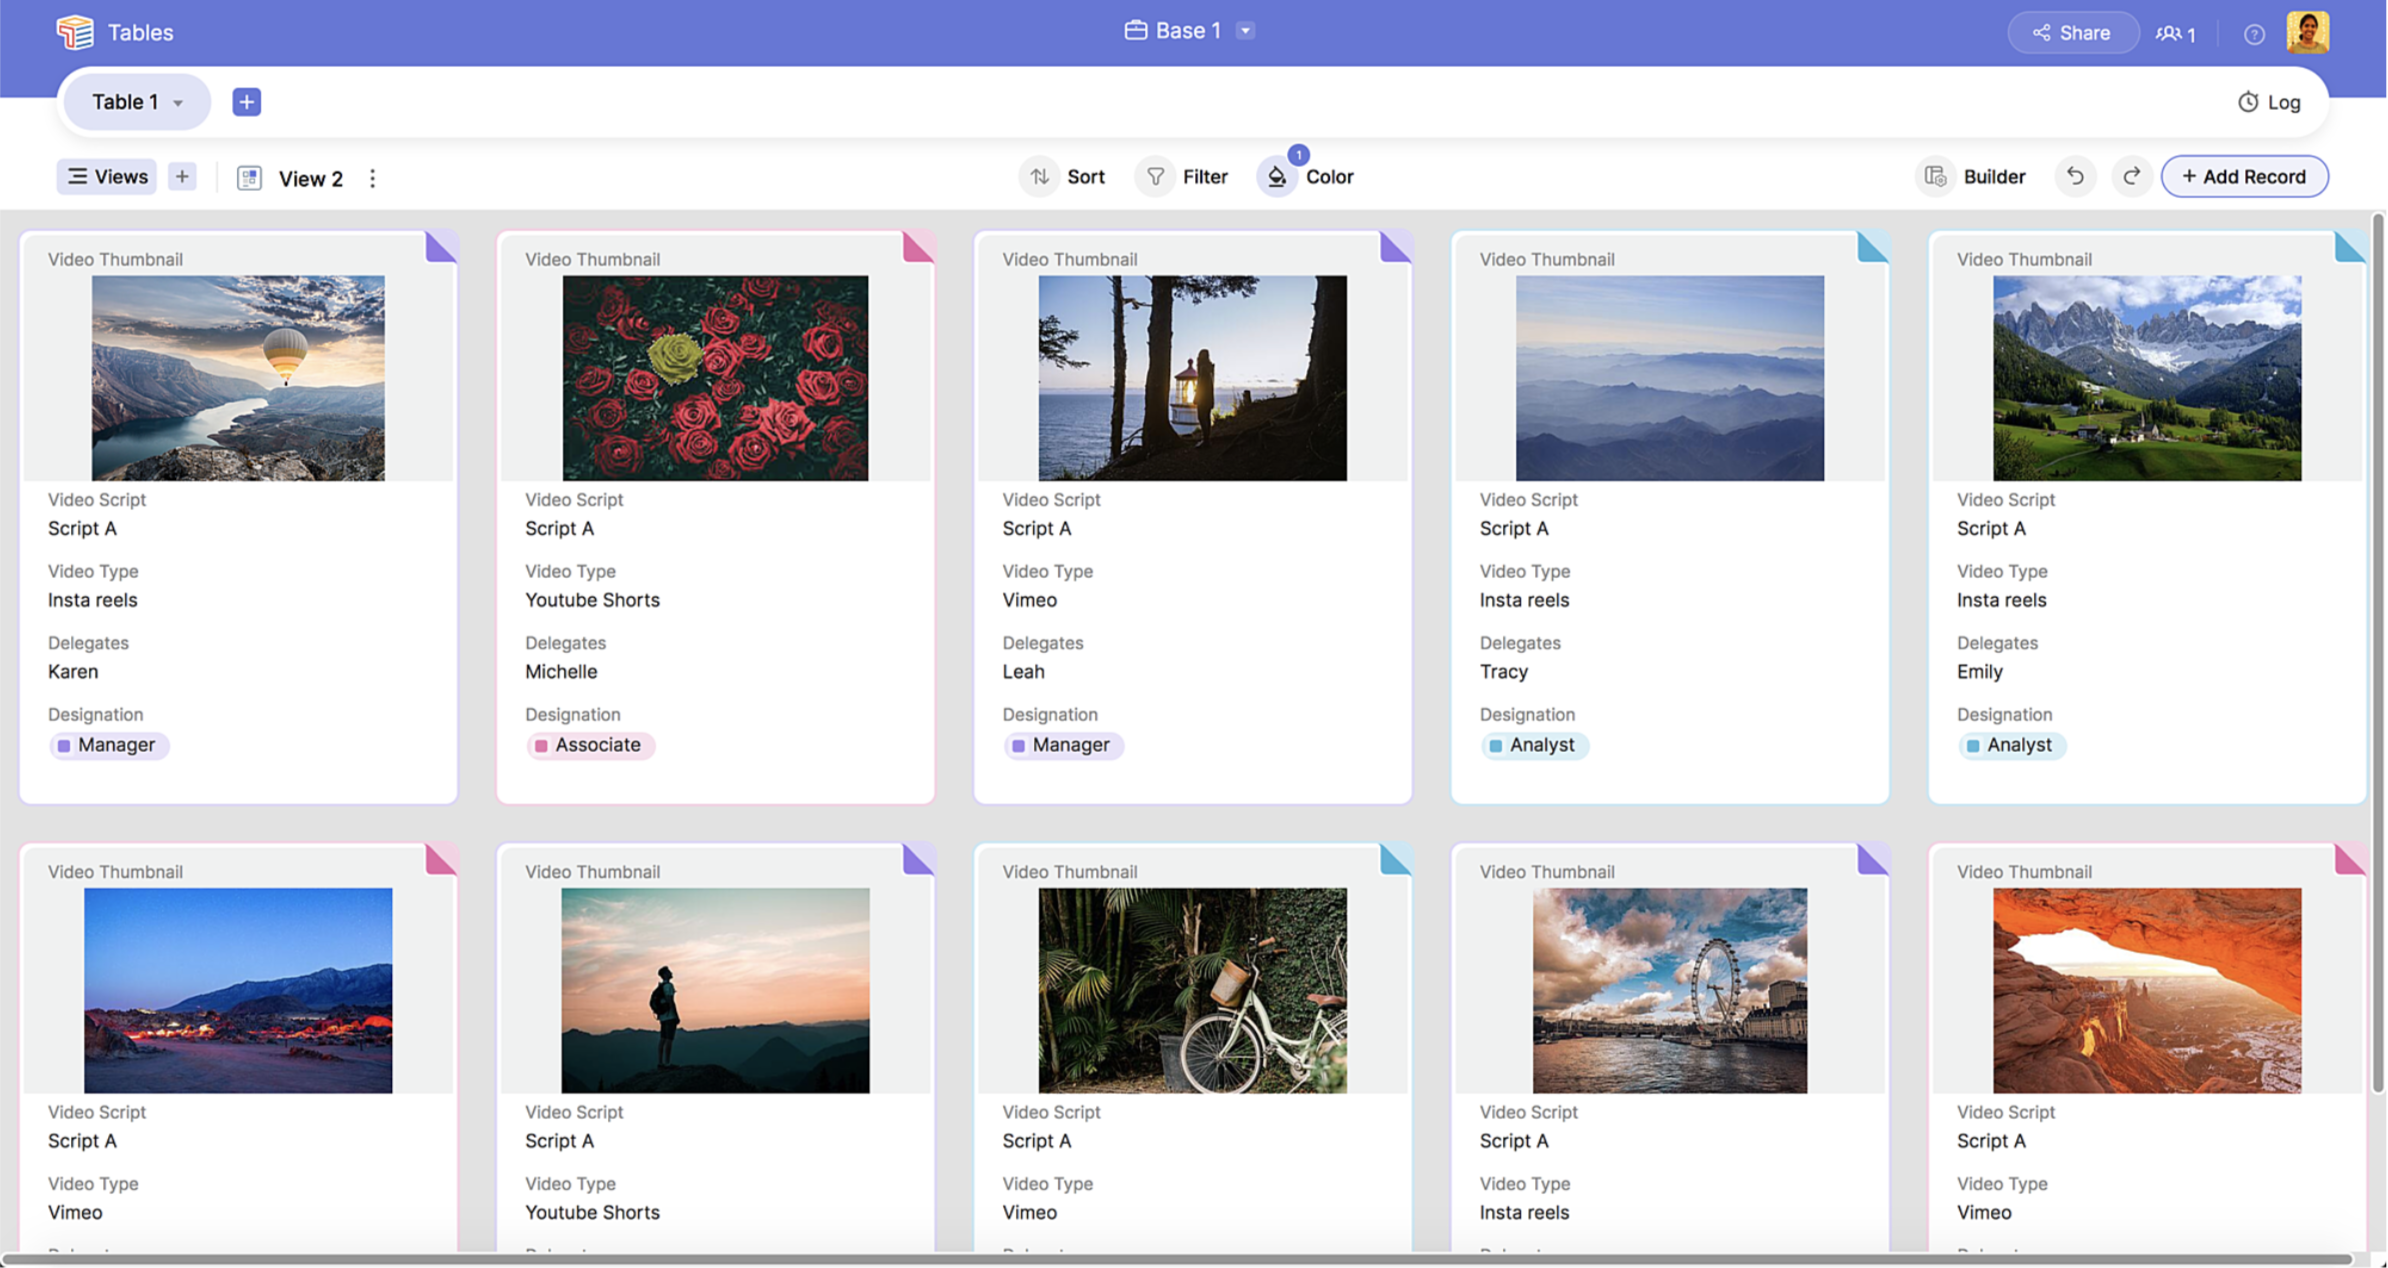Open the Color options menu

pyautogui.click(x=1306, y=177)
